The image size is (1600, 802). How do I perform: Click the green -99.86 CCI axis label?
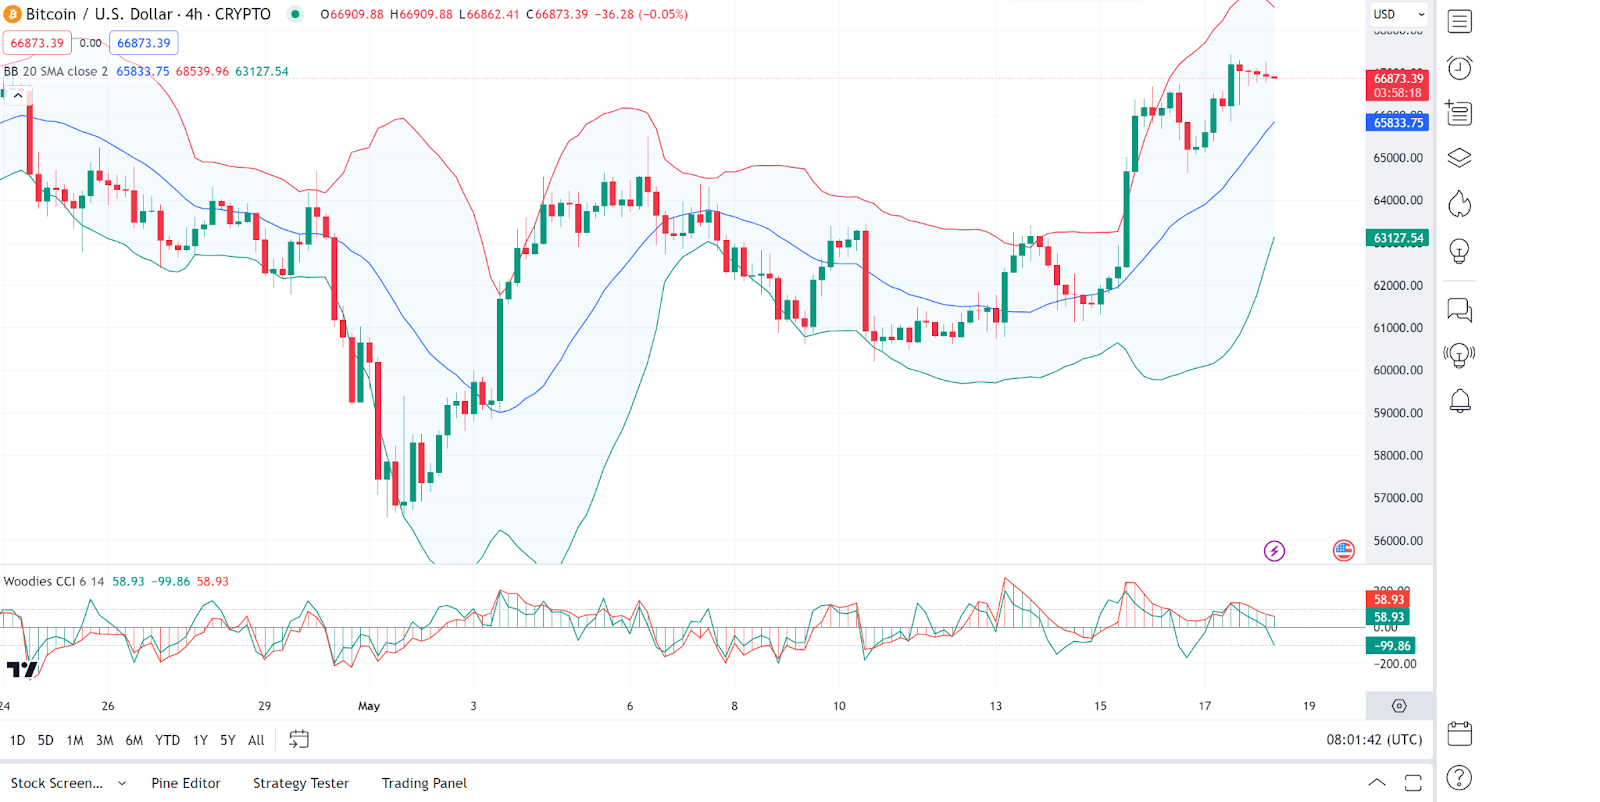1391,646
